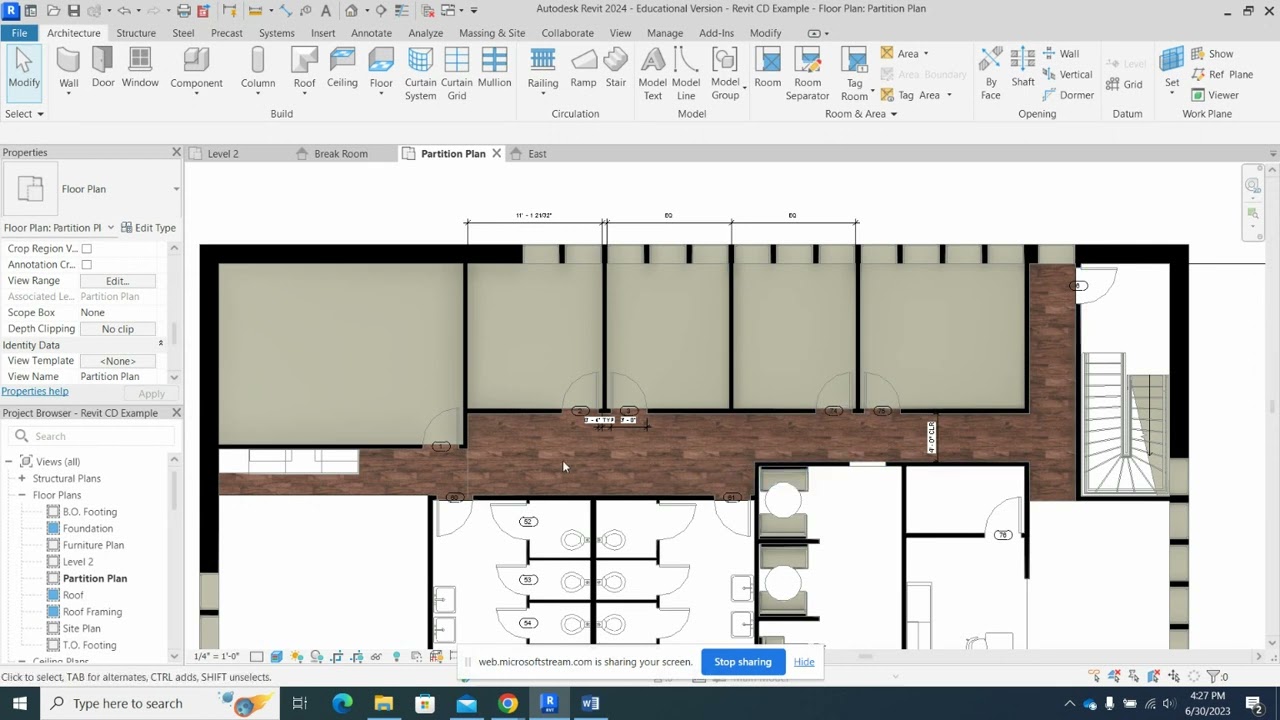Click the Hide link on sharing bar

click(804, 662)
